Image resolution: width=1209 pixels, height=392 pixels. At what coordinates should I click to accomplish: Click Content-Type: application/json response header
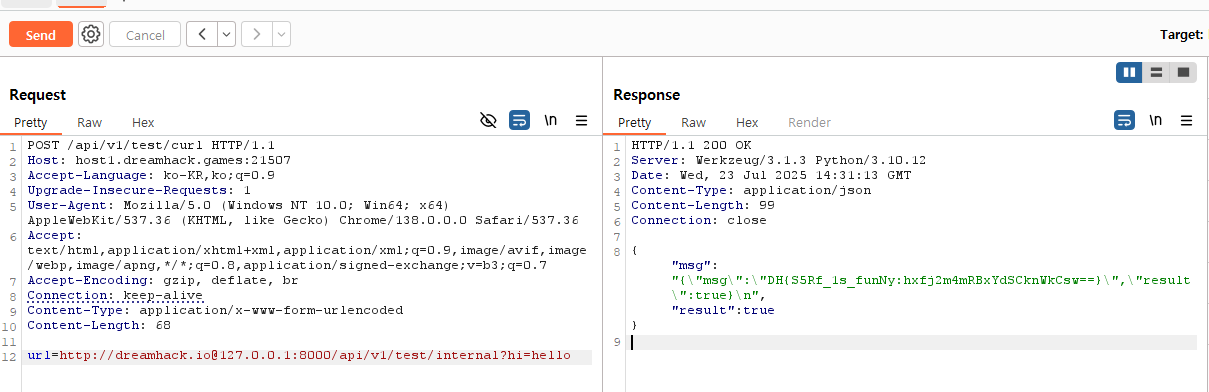point(751,189)
